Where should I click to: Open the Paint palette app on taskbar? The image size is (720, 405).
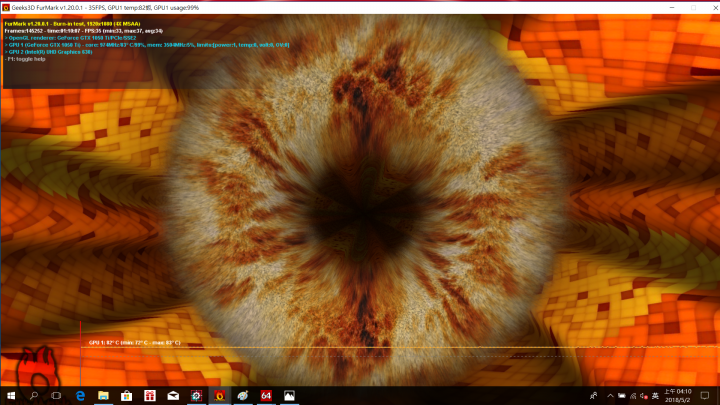pos(243,395)
